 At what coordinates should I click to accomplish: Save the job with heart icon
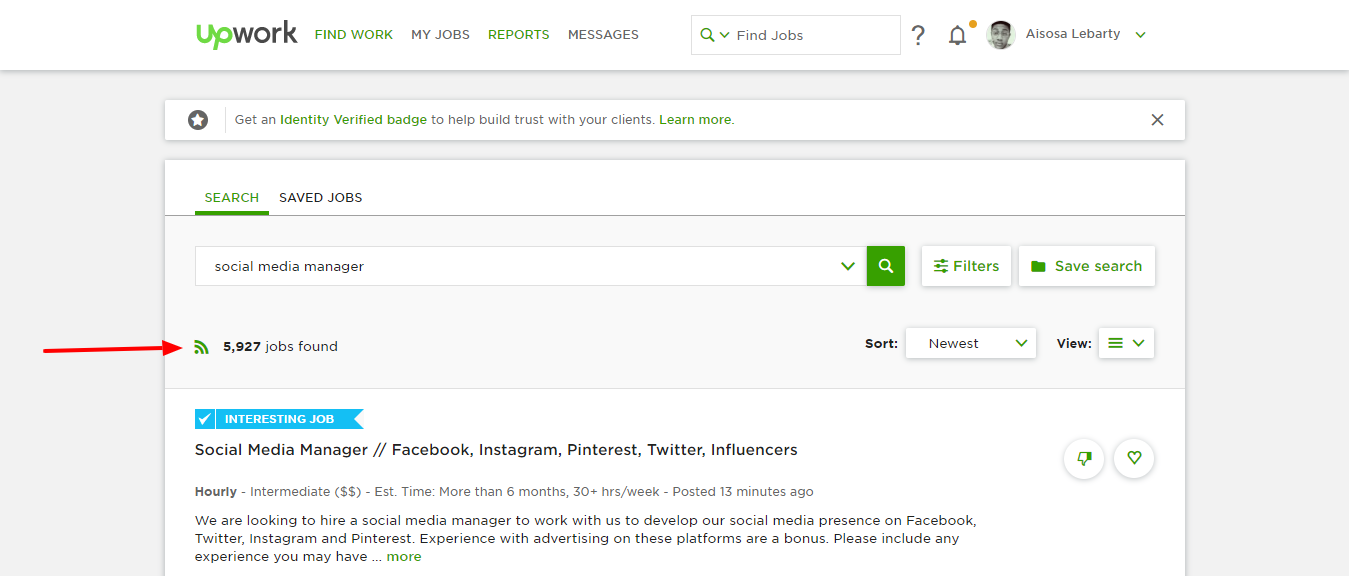click(1134, 458)
